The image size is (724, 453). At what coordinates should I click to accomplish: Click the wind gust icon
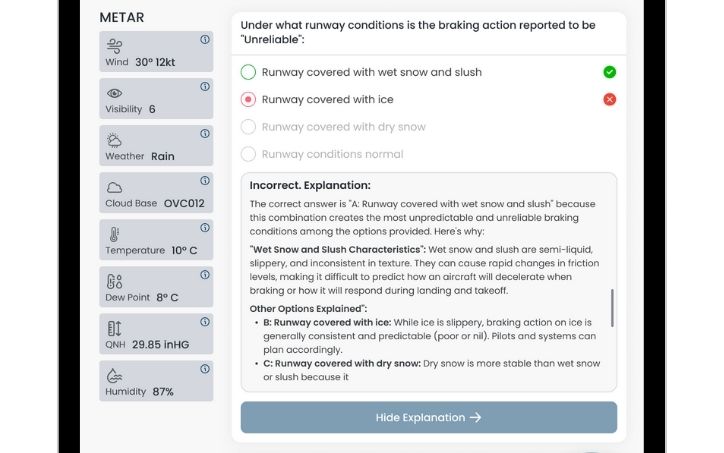114,45
